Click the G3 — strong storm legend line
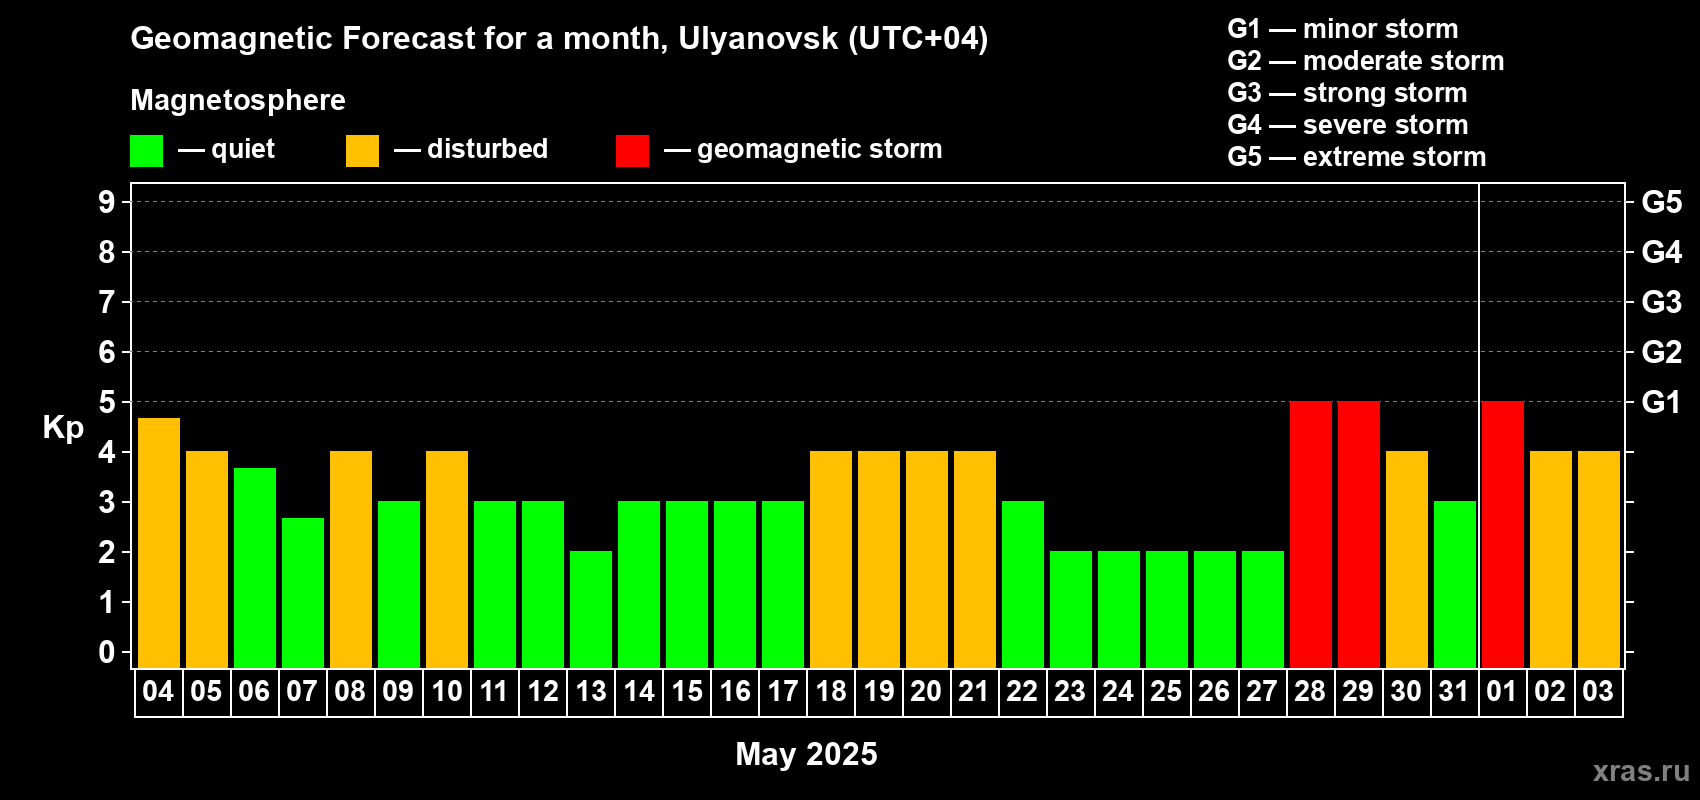Image resolution: width=1700 pixels, height=800 pixels. pyautogui.click(x=1347, y=93)
